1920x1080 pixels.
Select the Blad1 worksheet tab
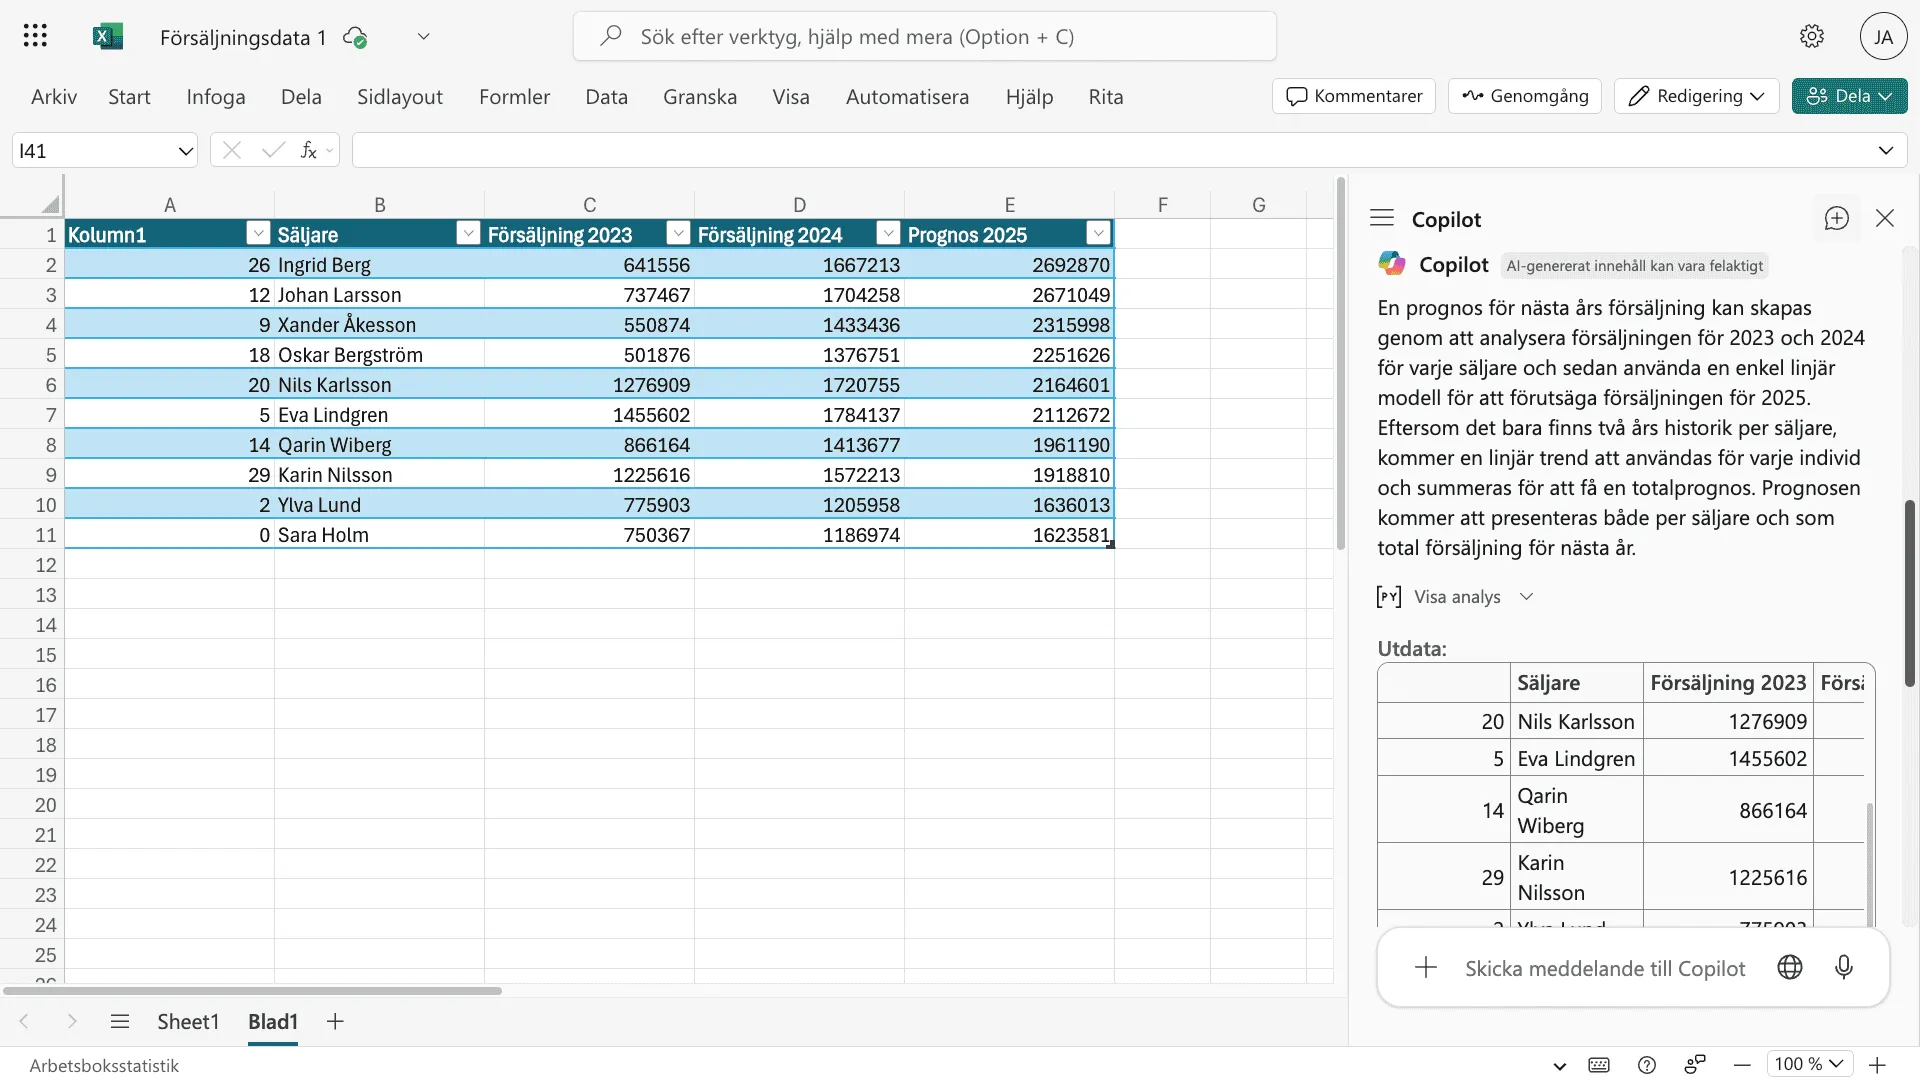[x=273, y=1021]
